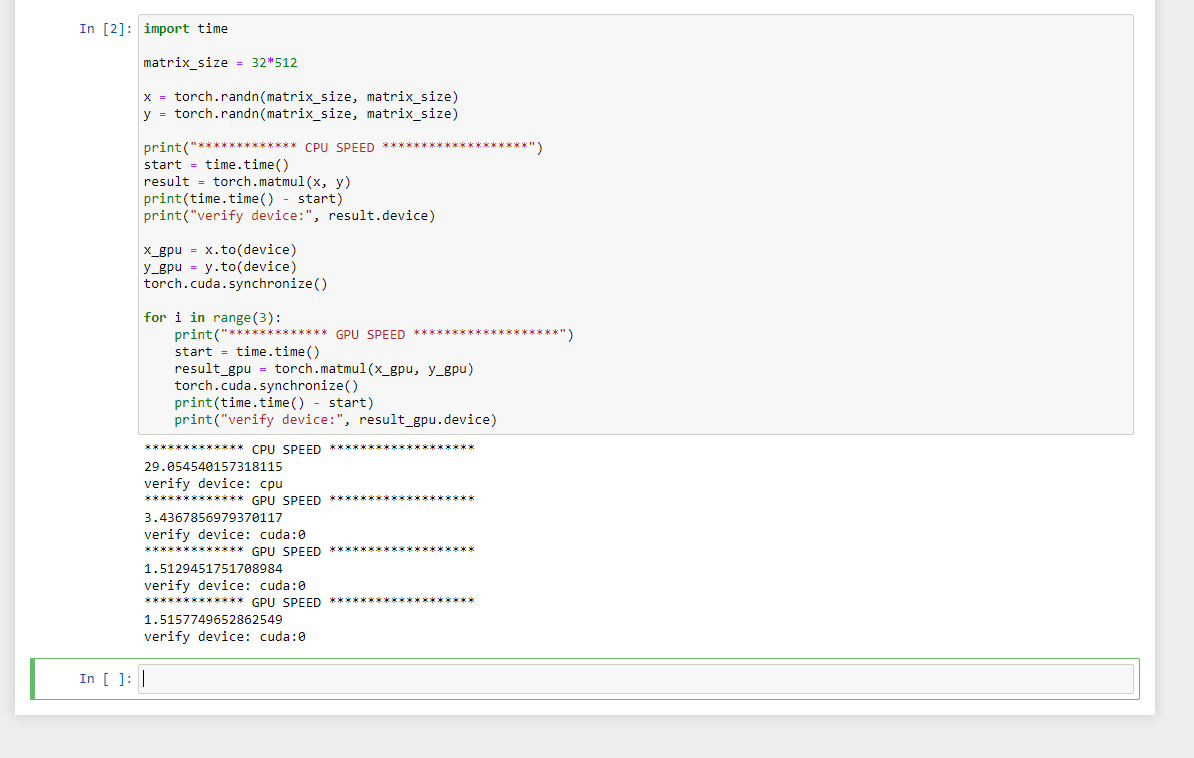1194x758 pixels.
Task: Click output value 1.5157749652862549
Action: click(213, 619)
